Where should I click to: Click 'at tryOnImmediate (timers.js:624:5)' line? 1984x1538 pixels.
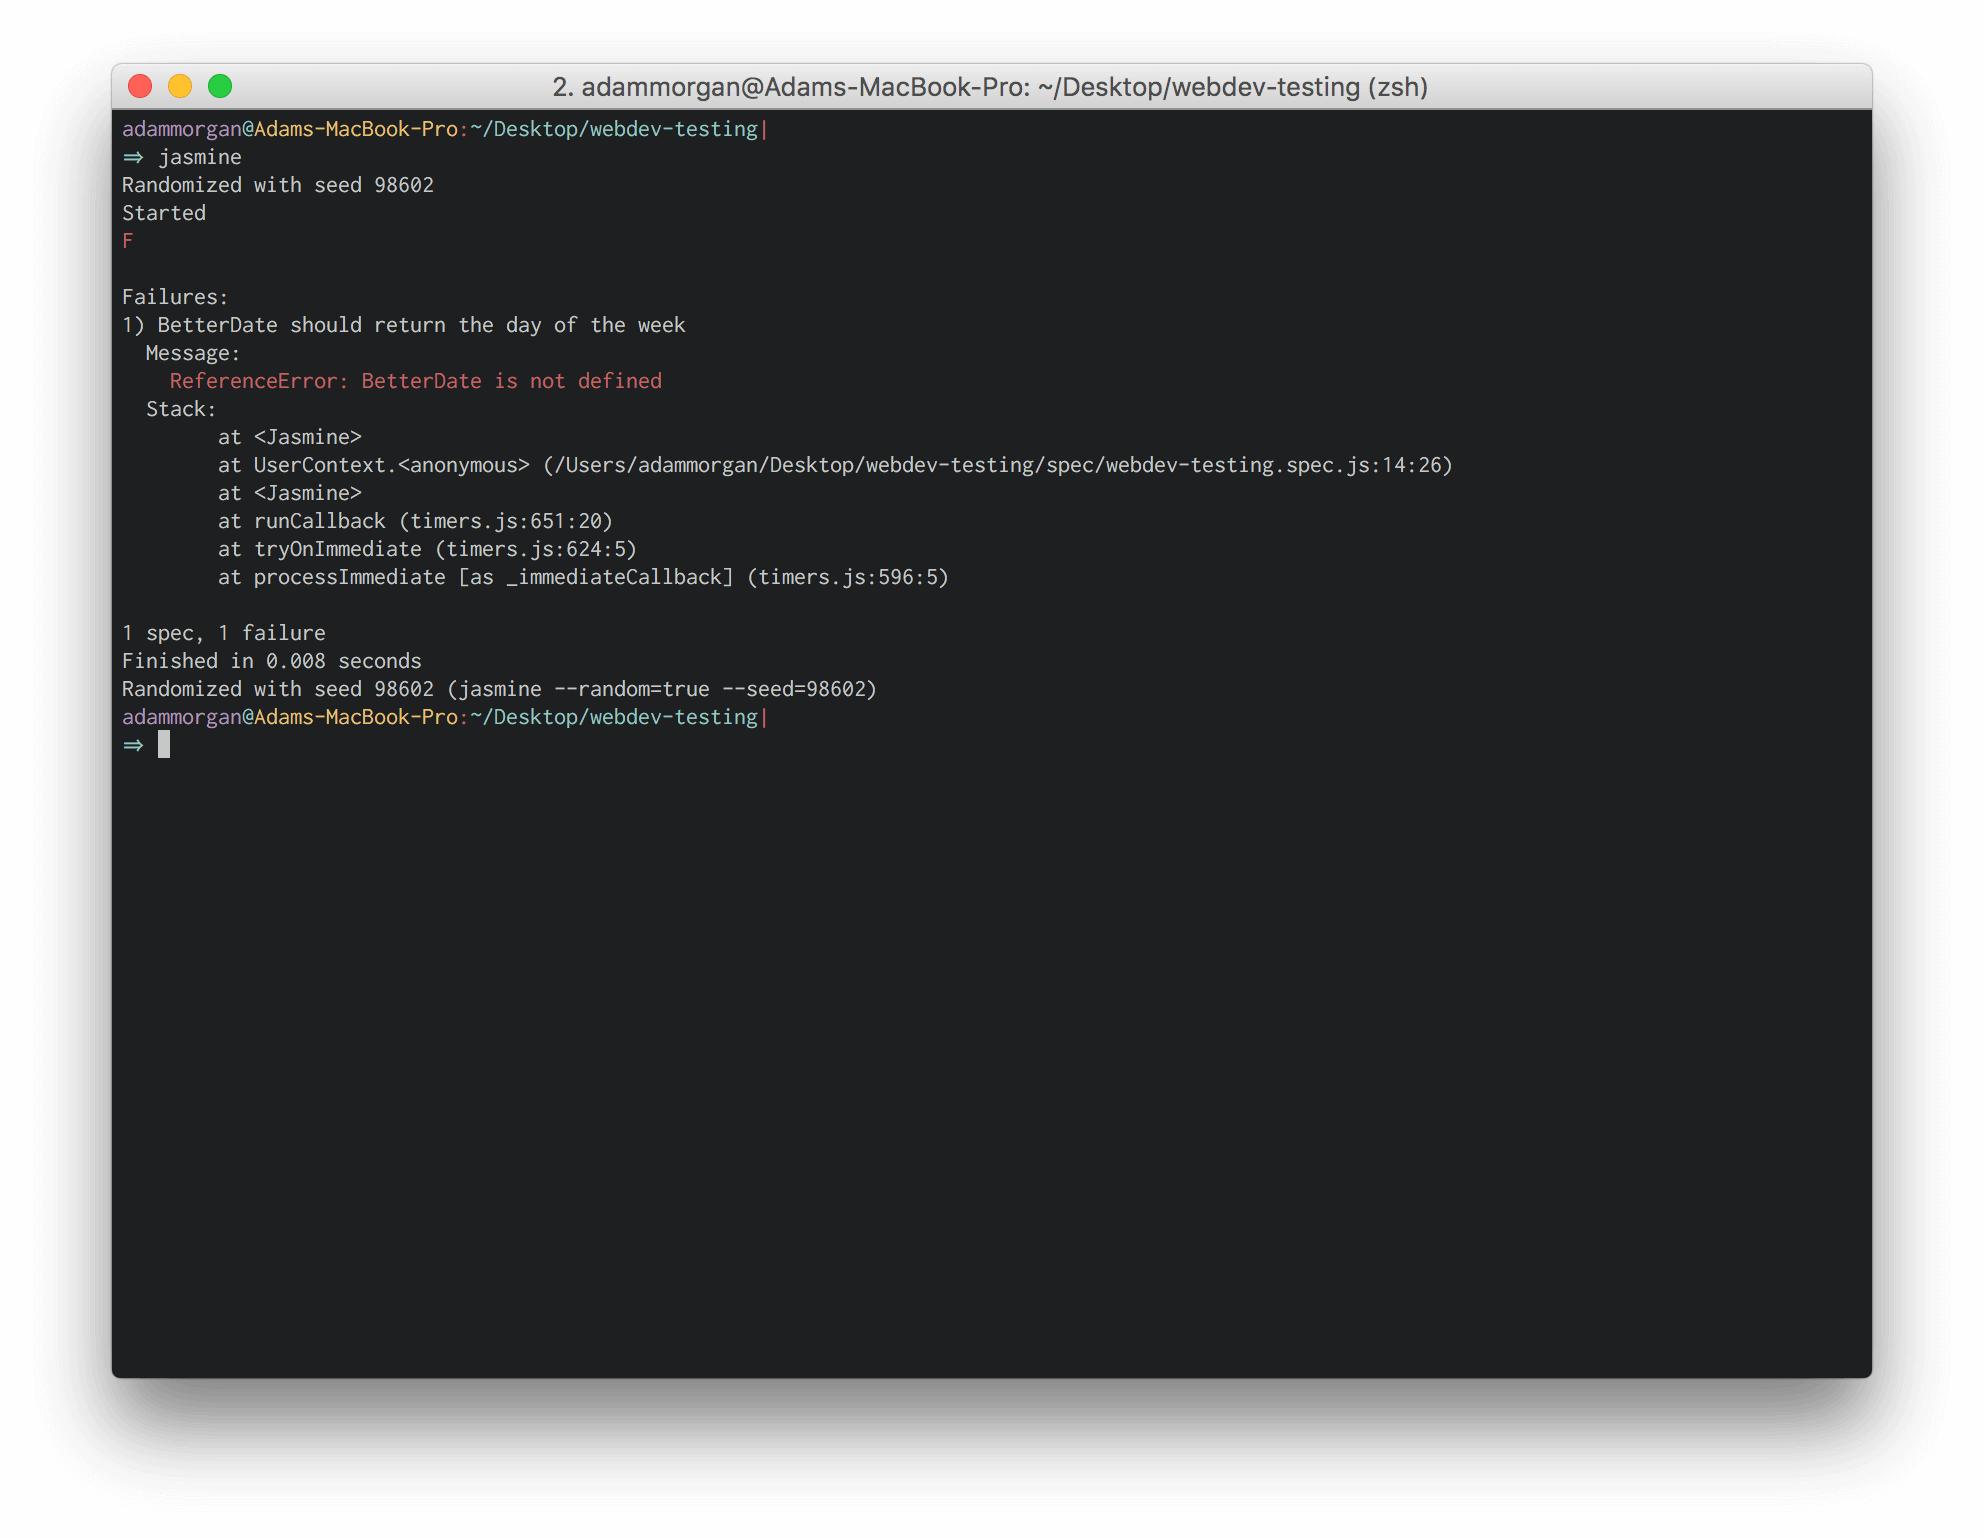(427, 549)
